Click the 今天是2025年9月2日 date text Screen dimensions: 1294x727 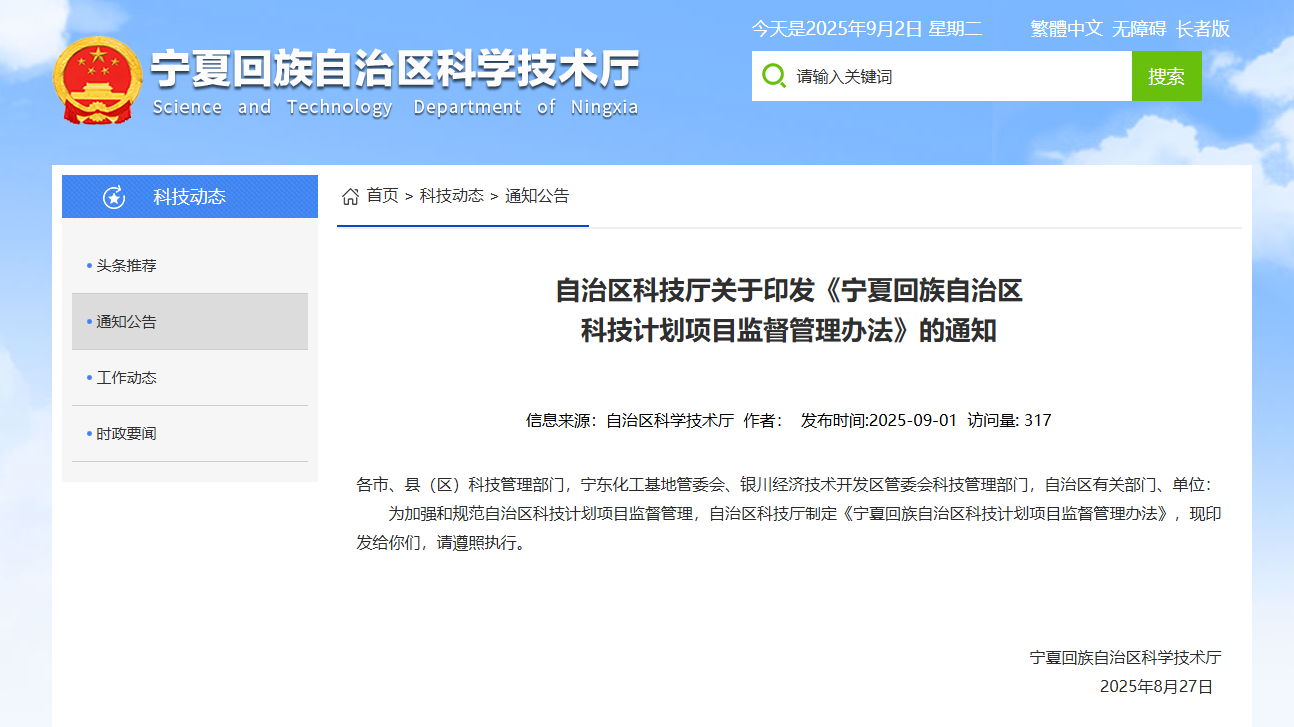(866, 29)
